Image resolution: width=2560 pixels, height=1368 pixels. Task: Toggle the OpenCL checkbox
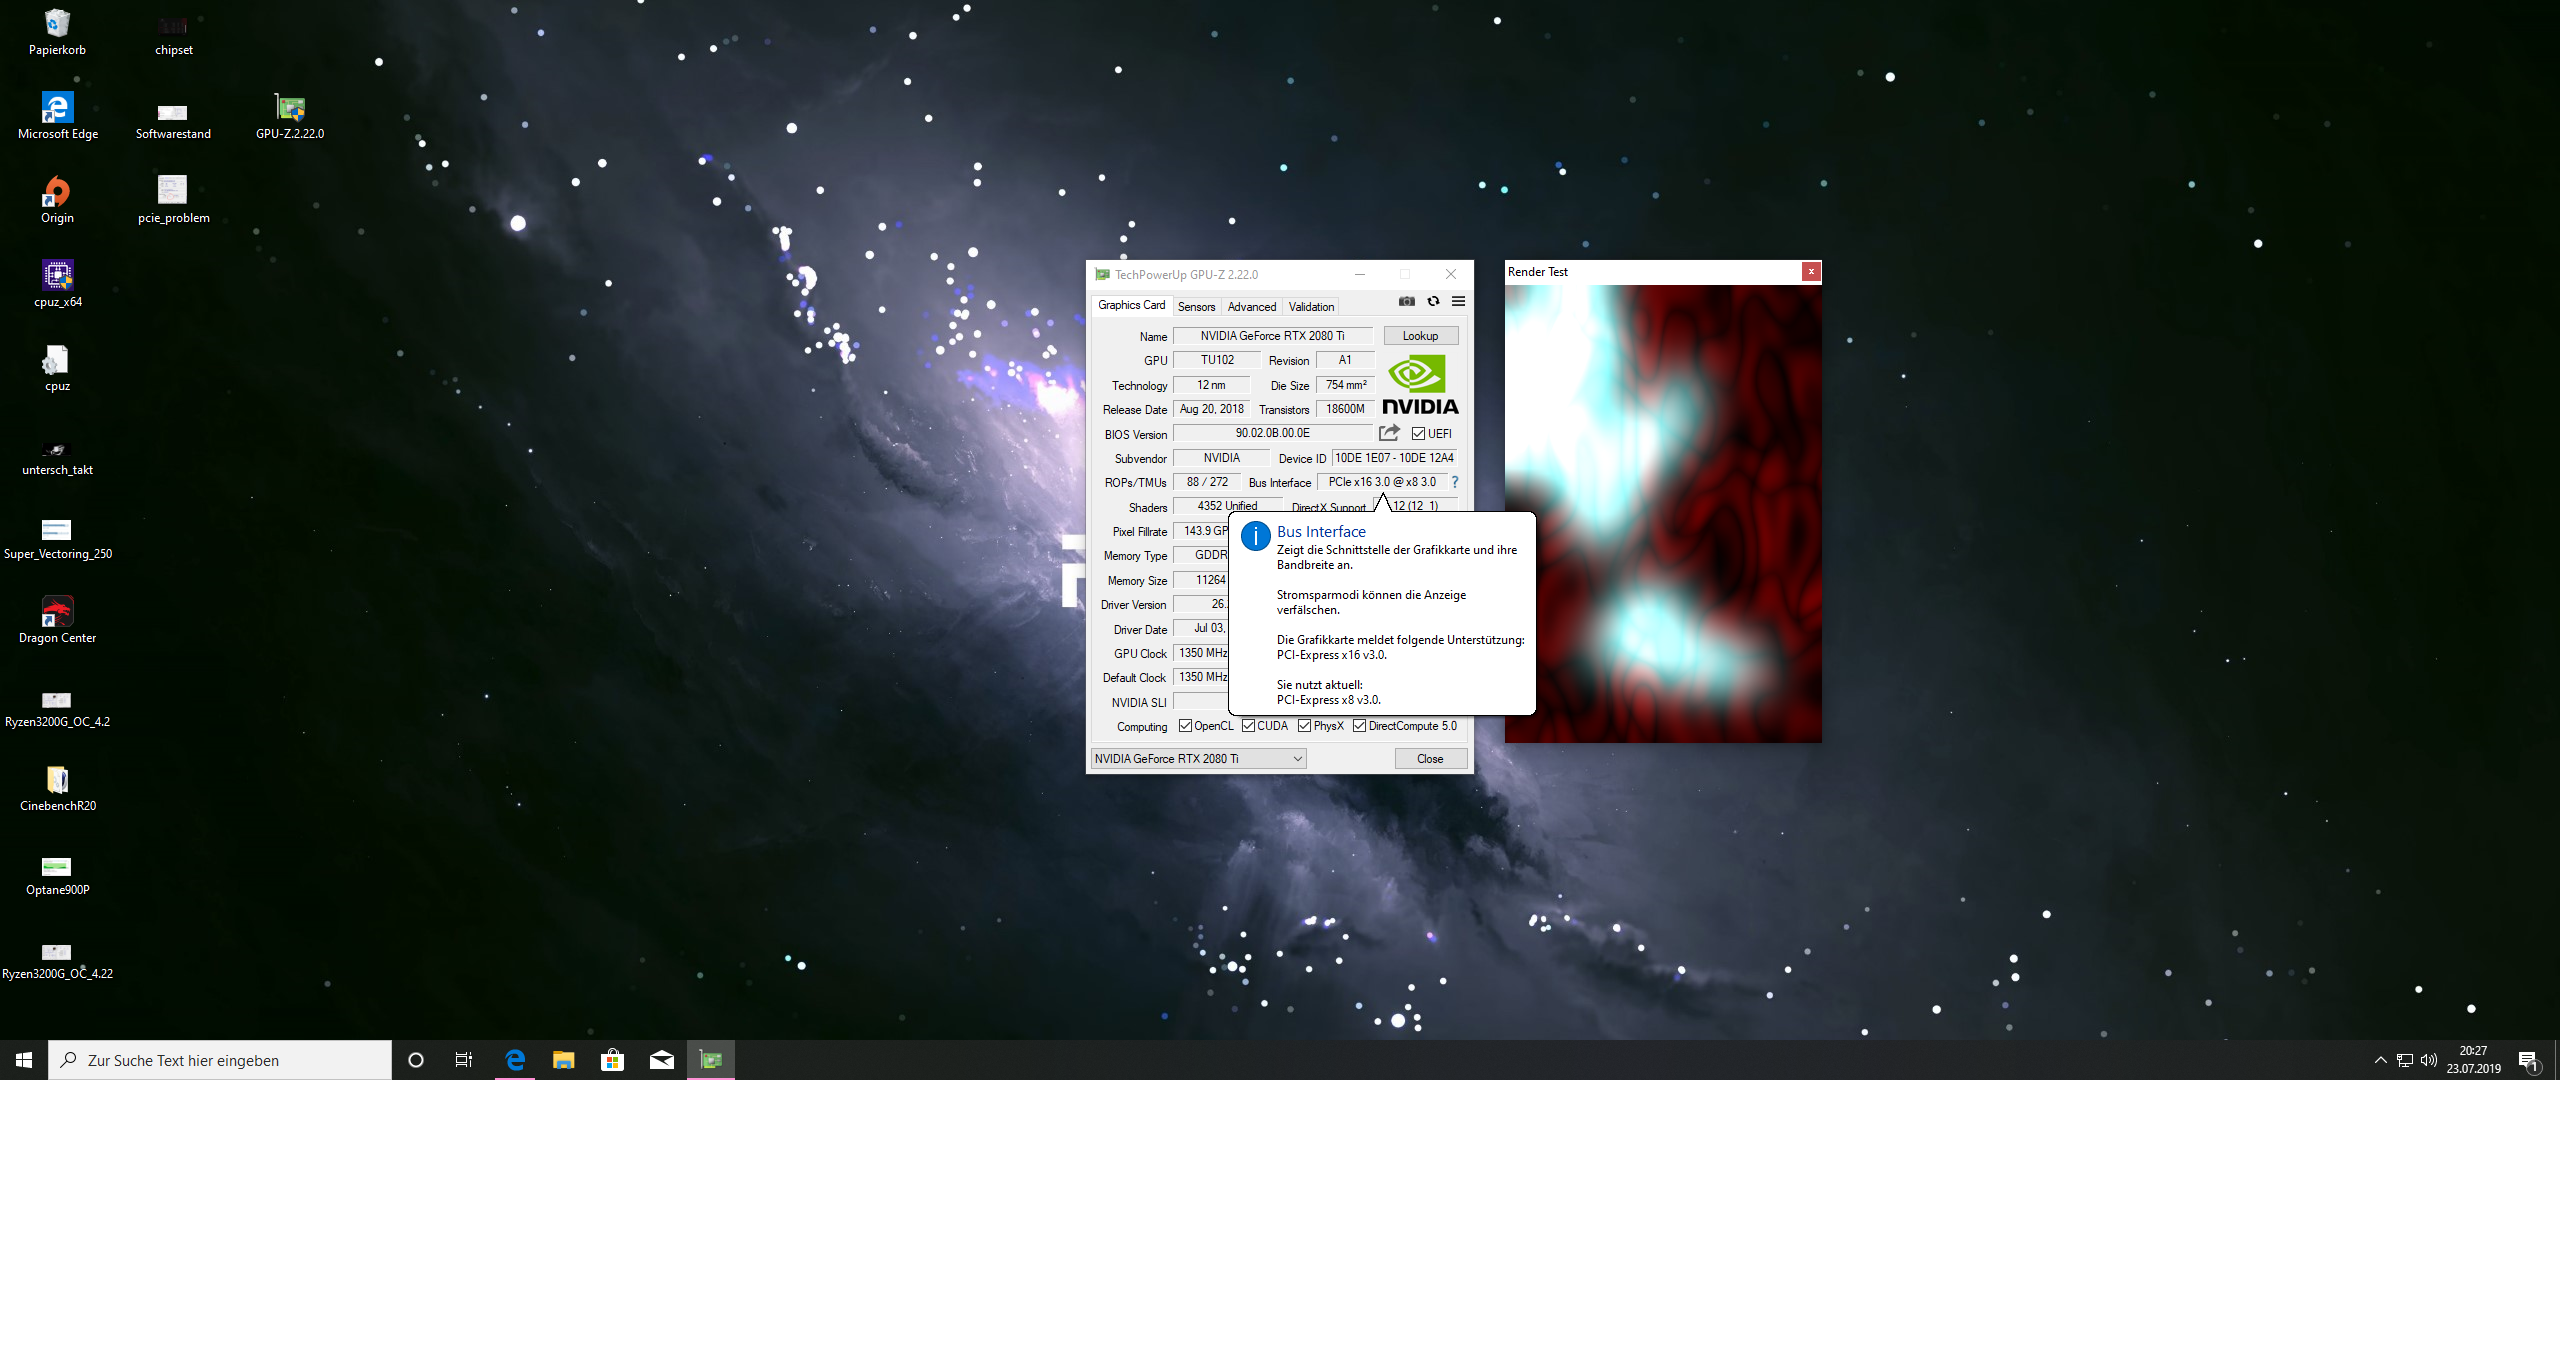pos(1185,726)
